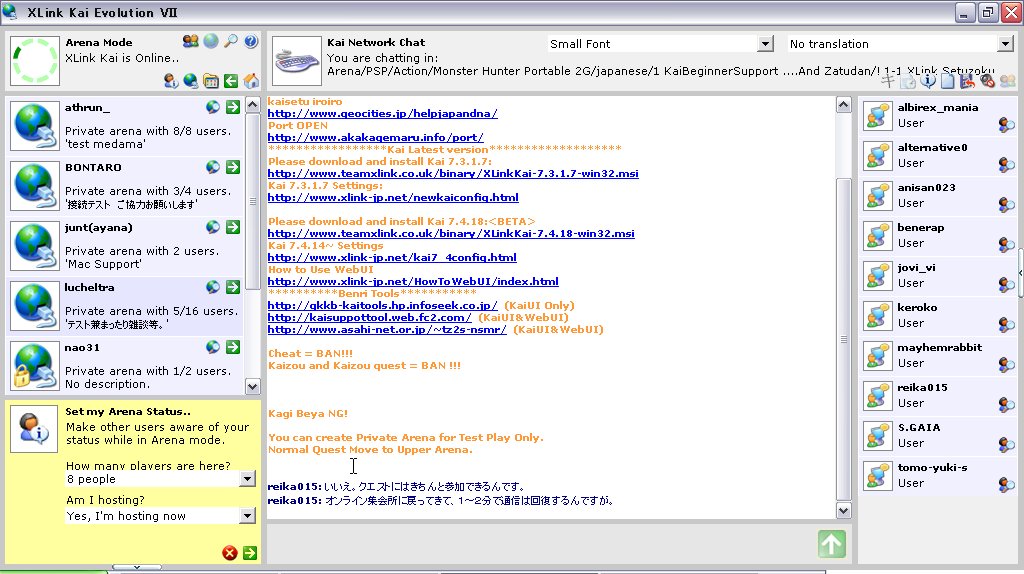Image resolution: width=1024 pixels, height=574 pixels.
Task: Click globe profile icon next to lucheltra name
Action: tap(213, 287)
